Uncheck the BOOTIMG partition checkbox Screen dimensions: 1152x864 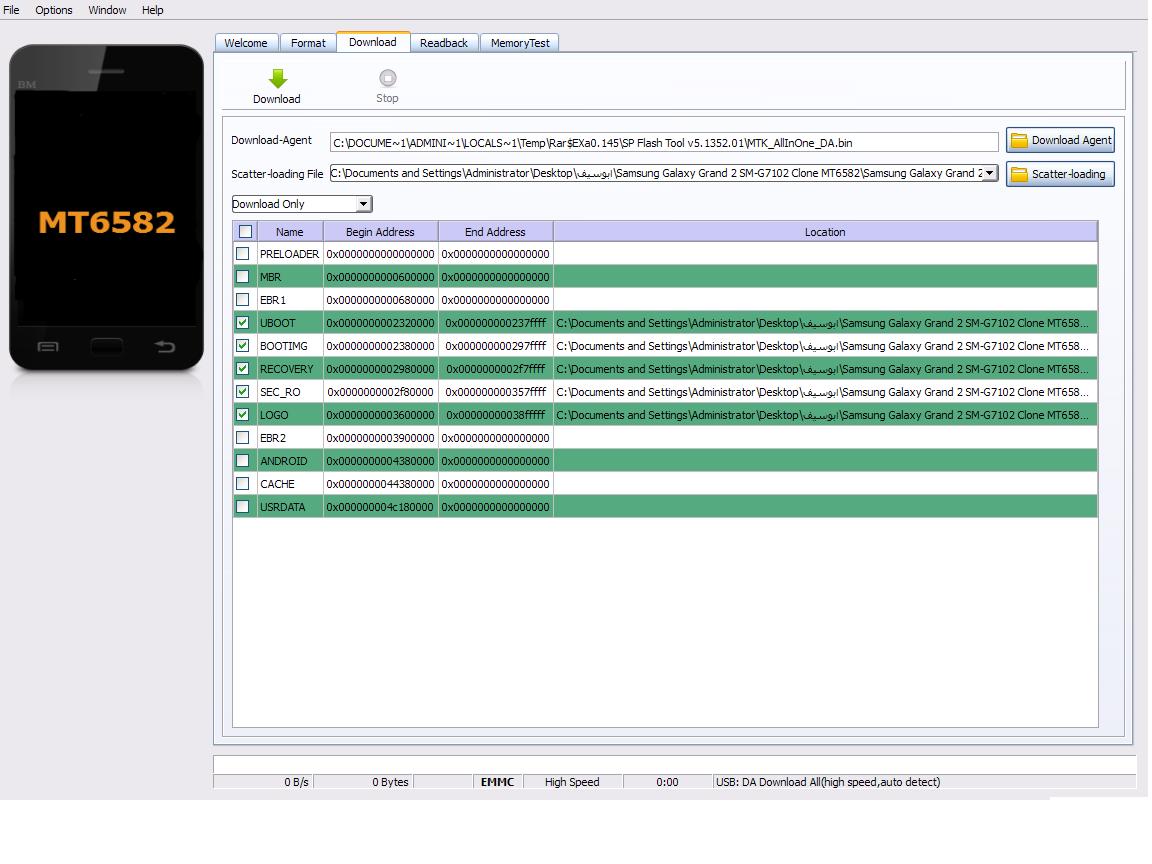(x=242, y=345)
